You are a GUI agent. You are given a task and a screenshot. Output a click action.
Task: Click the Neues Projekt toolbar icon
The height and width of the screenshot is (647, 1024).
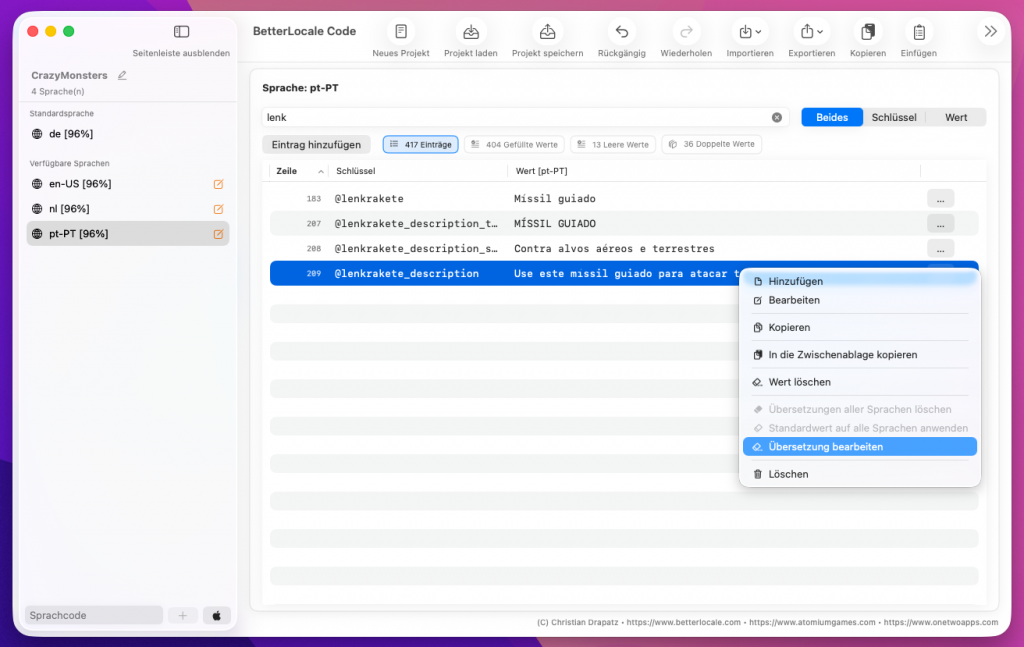[400, 32]
